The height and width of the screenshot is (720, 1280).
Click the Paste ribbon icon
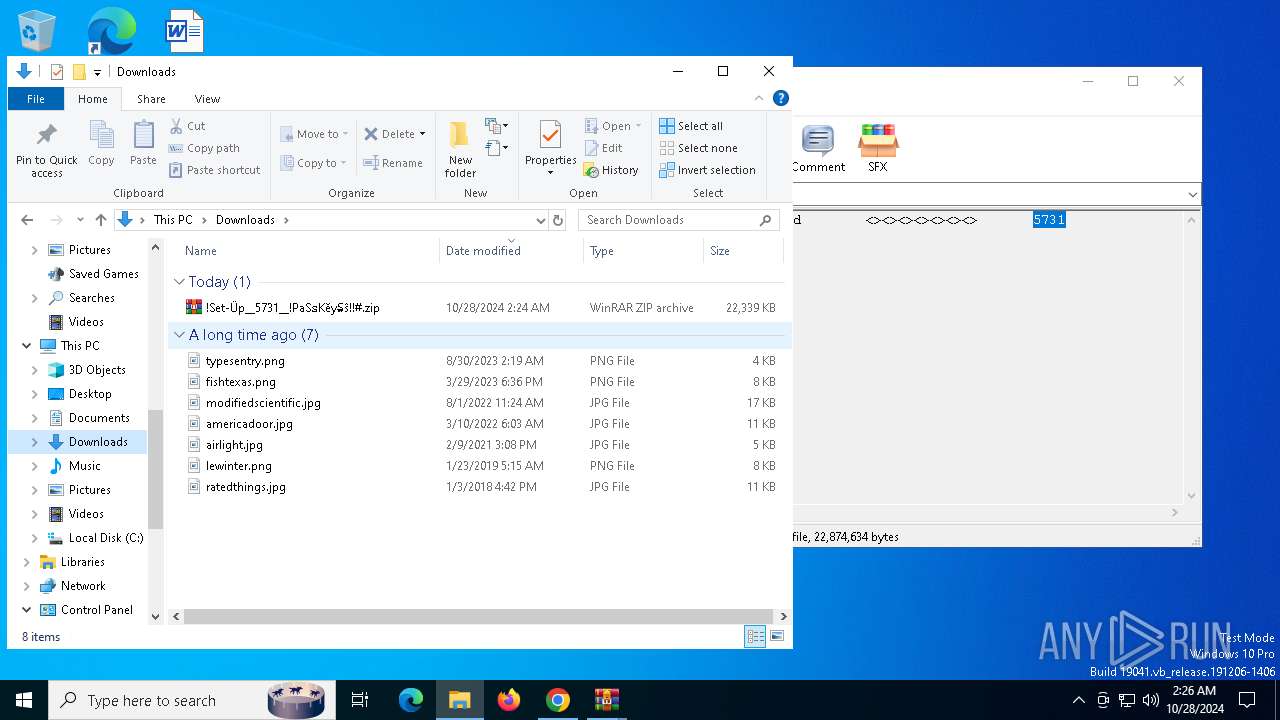pyautogui.click(x=143, y=143)
